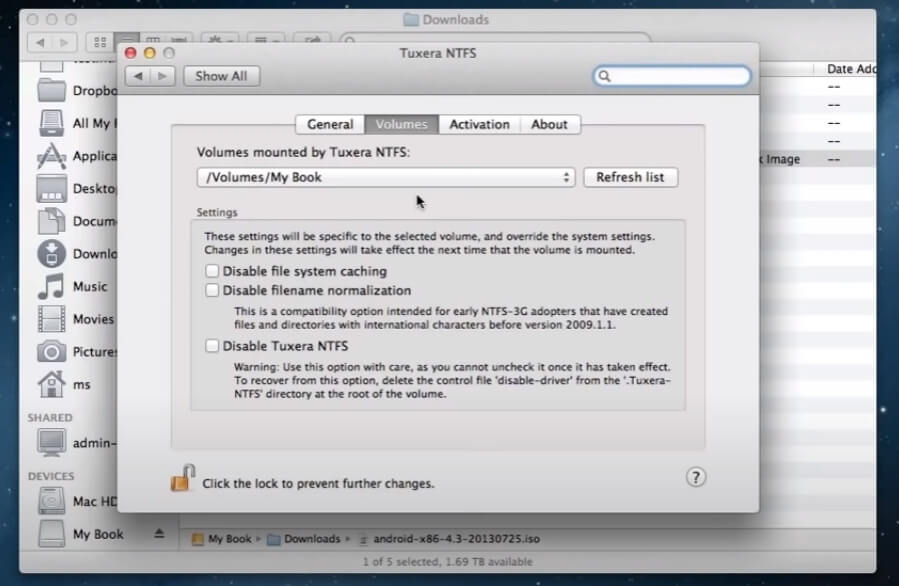Click the Show All button
Image resolution: width=899 pixels, height=586 pixels.
[221, 76]
